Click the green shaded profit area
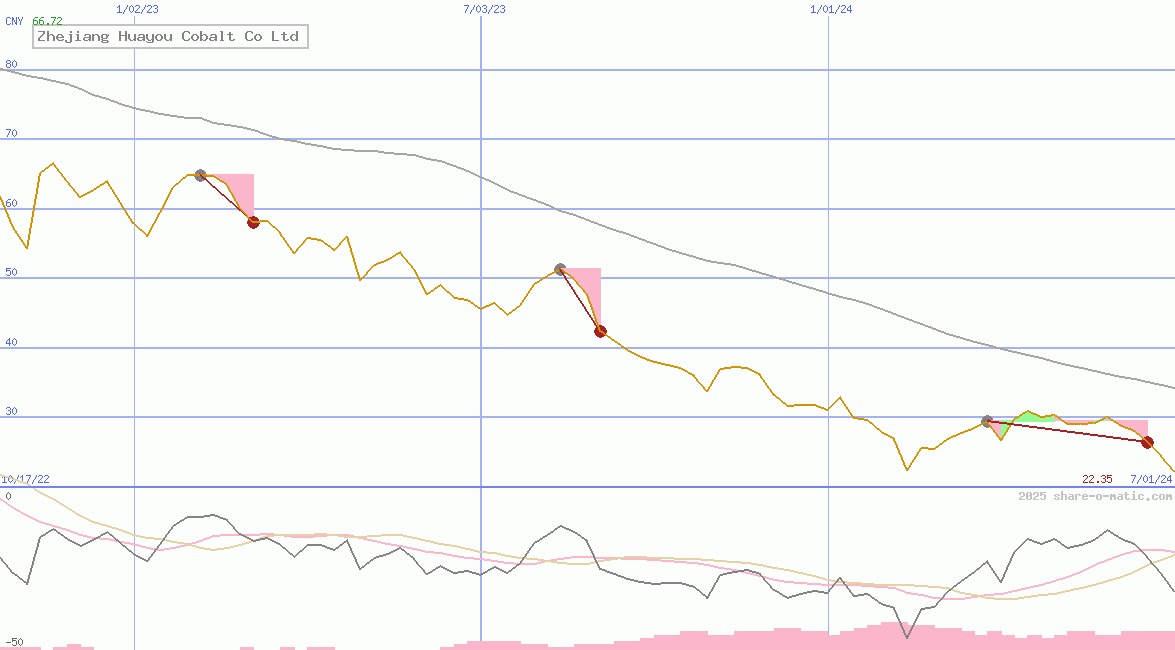 (1026, 416)
